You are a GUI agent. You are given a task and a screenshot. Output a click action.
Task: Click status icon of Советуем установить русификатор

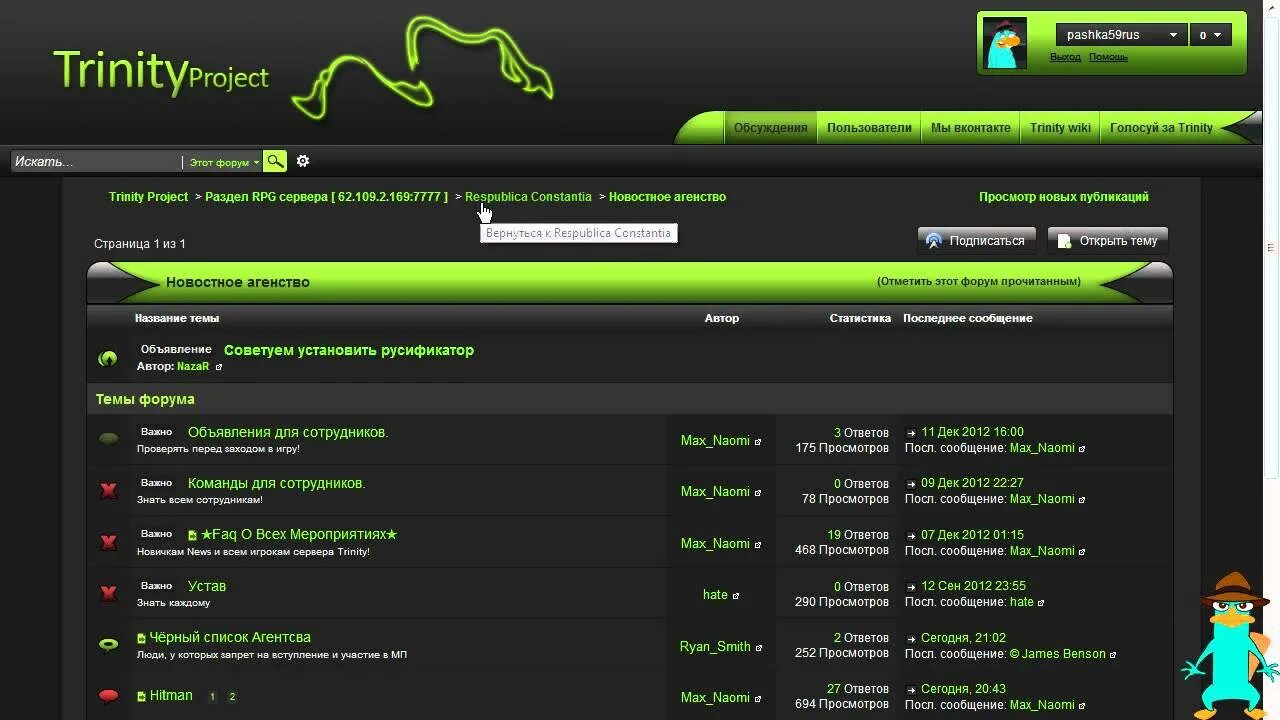(x=108, y=358)
